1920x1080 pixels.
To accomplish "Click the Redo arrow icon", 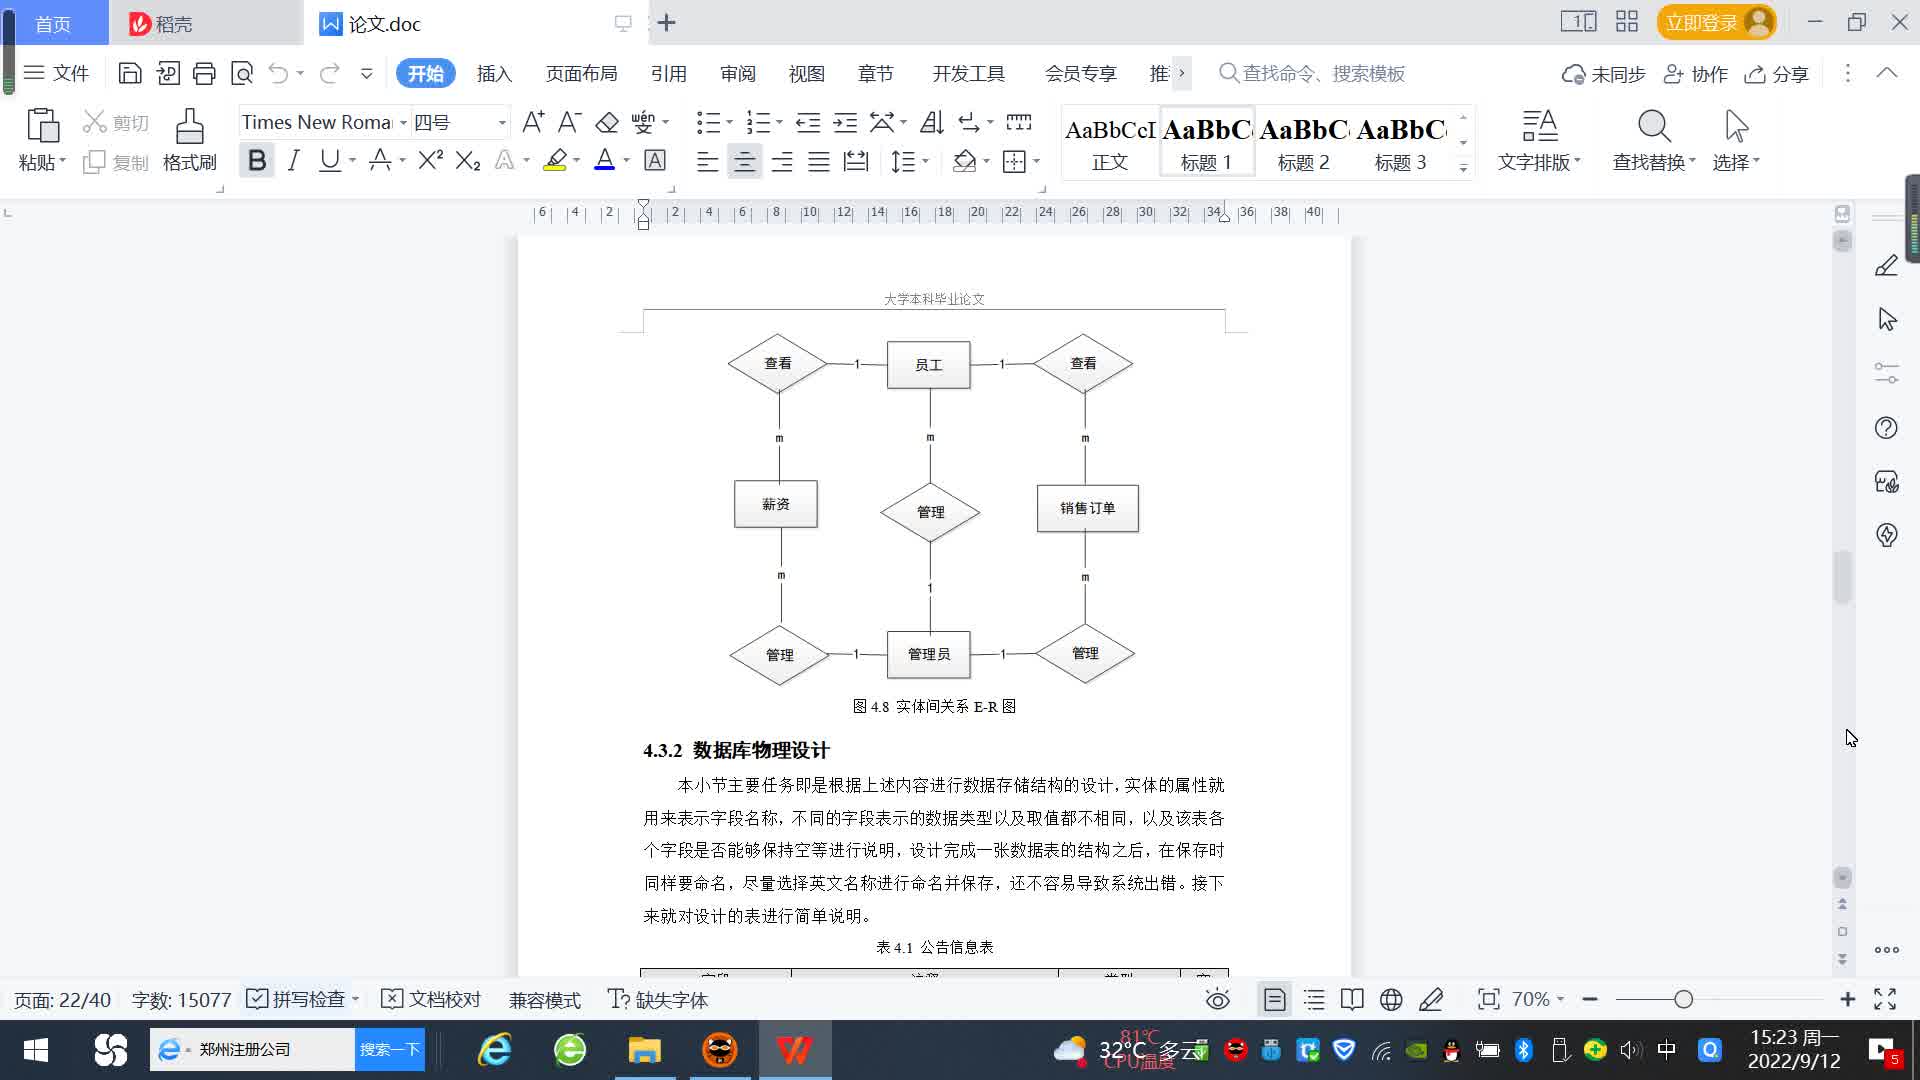I will [329, 73].
